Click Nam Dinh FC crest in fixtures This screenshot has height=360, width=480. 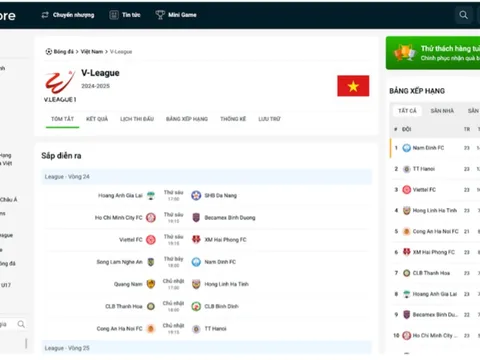196,262
